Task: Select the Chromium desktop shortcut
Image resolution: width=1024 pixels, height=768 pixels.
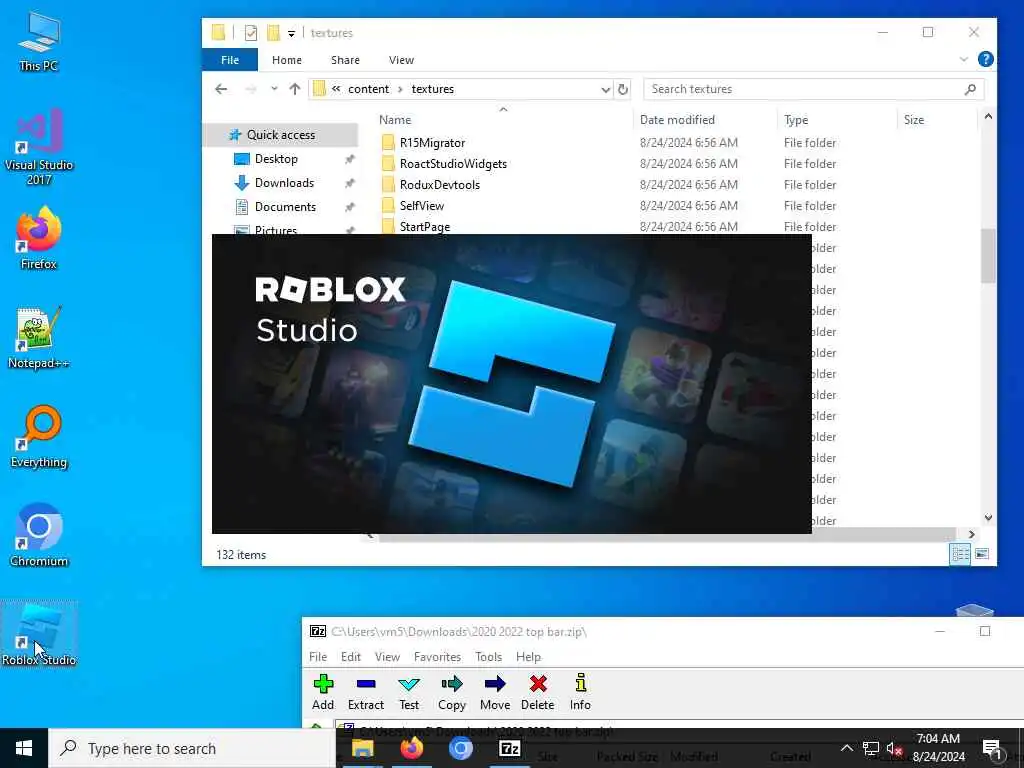Action: [39, 535]
